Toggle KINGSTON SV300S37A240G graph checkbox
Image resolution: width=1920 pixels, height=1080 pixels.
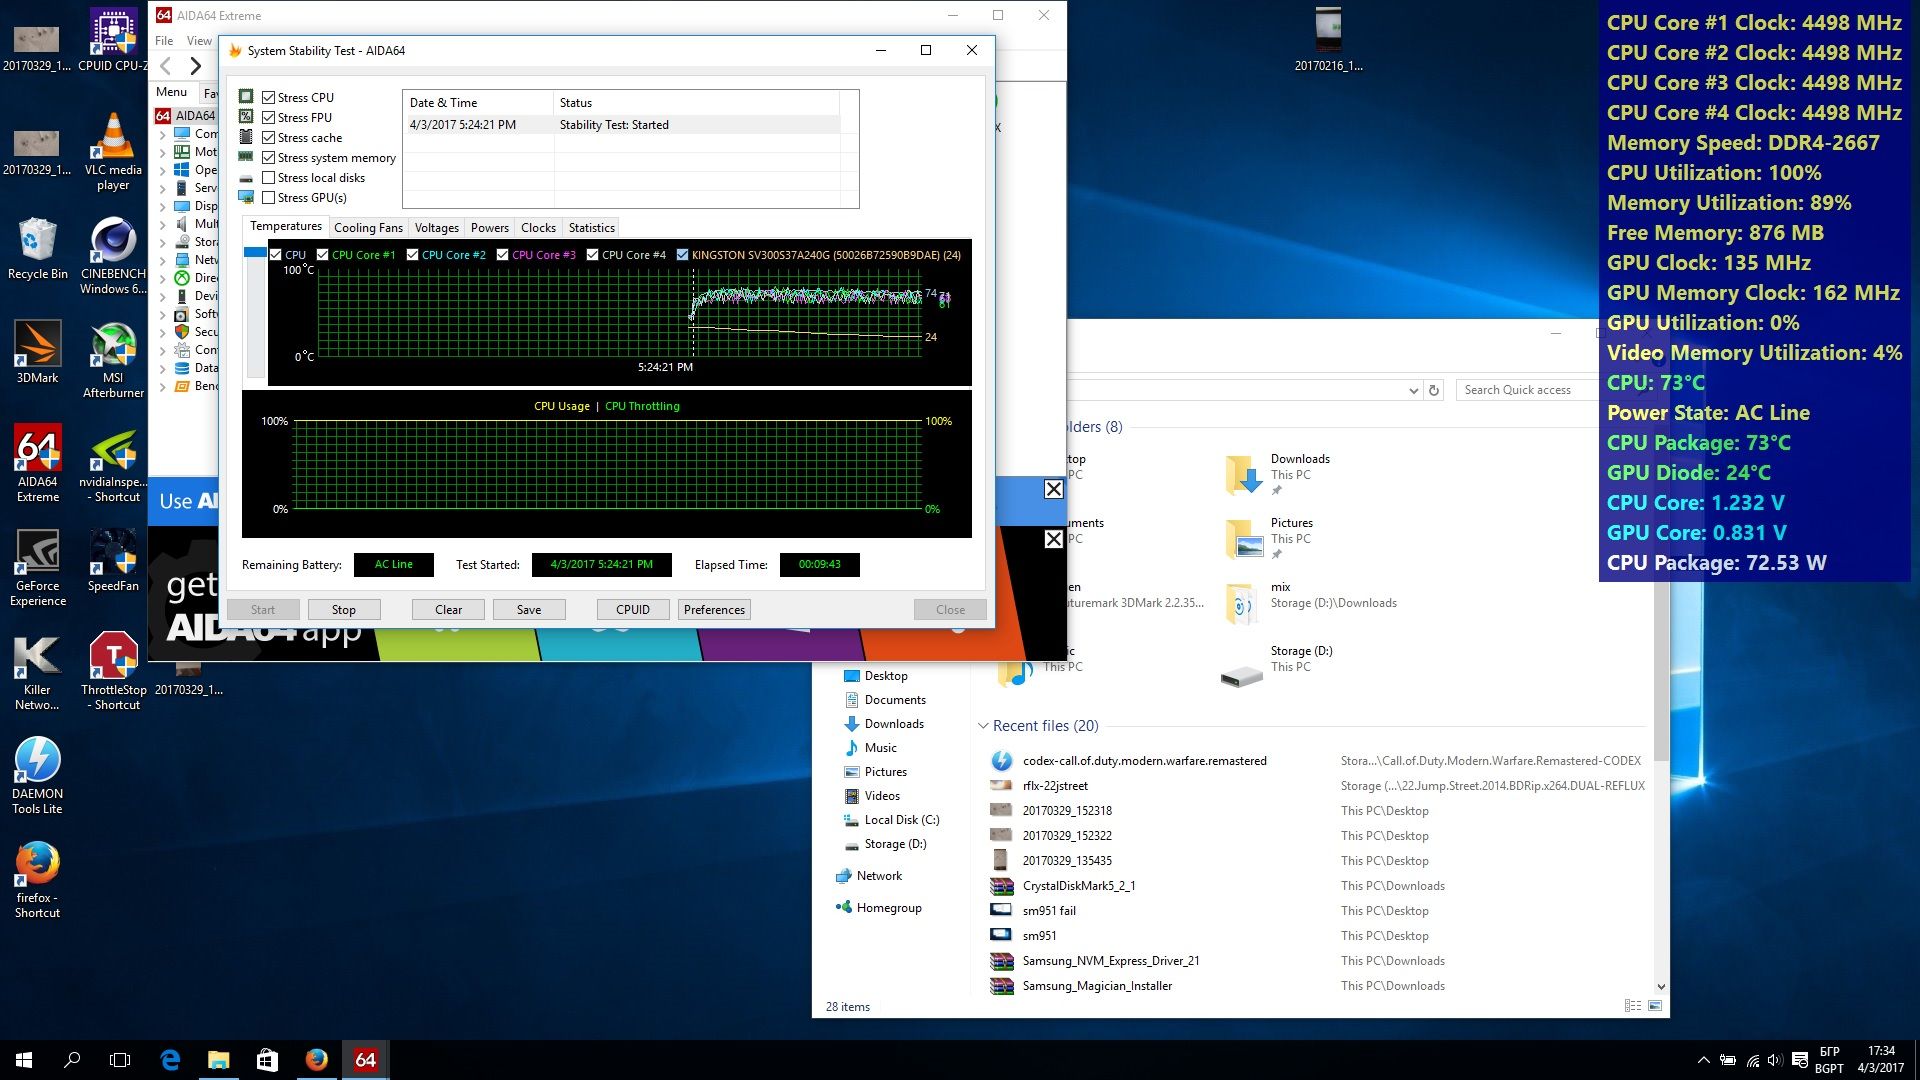tap(682, 255)
